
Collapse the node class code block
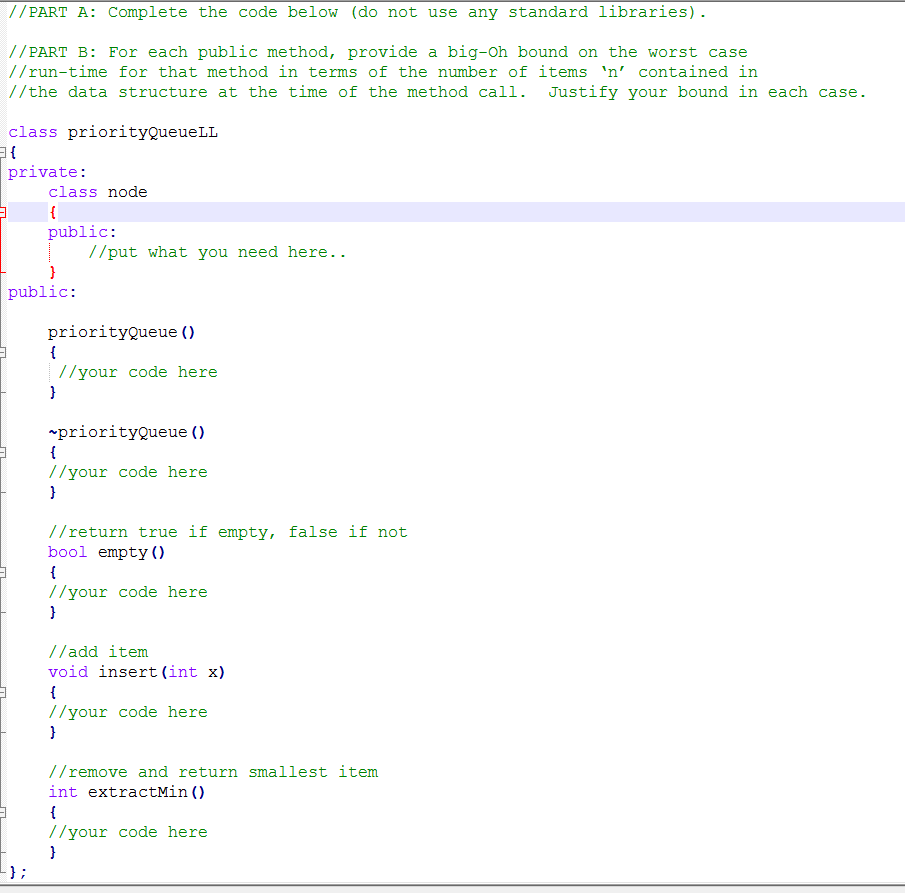[4, 211]
